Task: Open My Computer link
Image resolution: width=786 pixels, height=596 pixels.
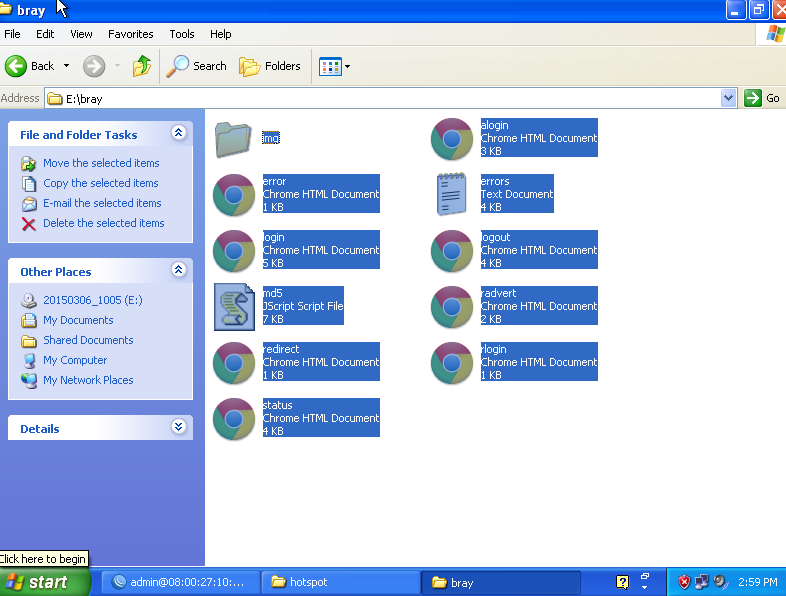Action: [75, 360]
